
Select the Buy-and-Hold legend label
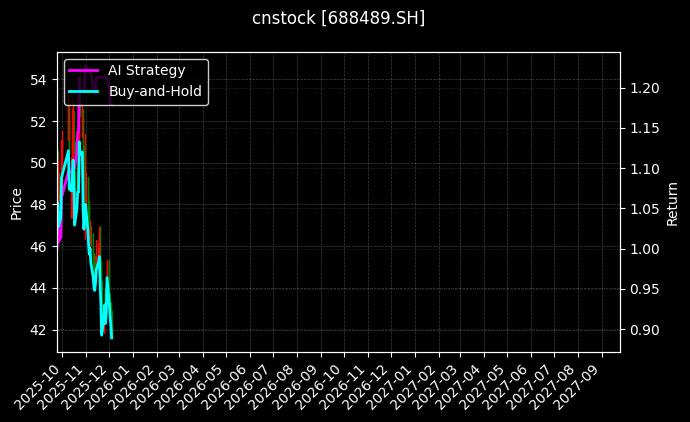[155, 91]
